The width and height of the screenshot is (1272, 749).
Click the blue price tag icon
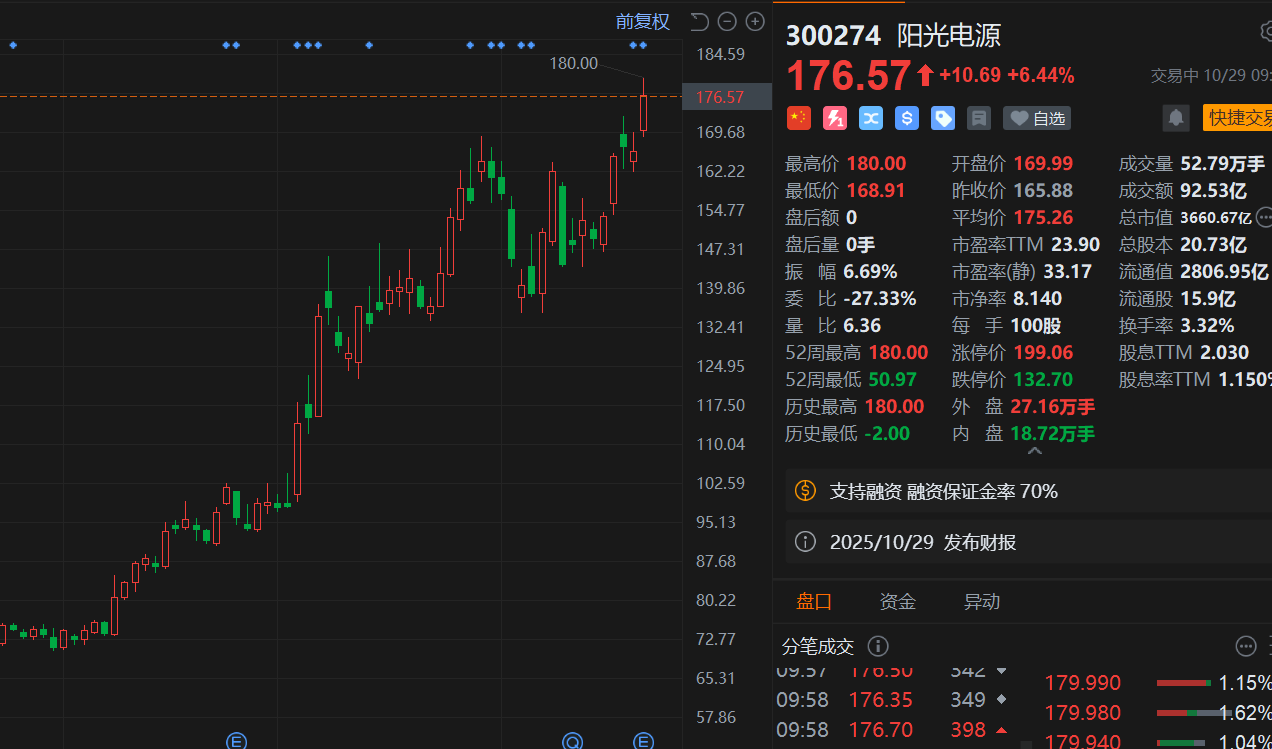(943, 118)
